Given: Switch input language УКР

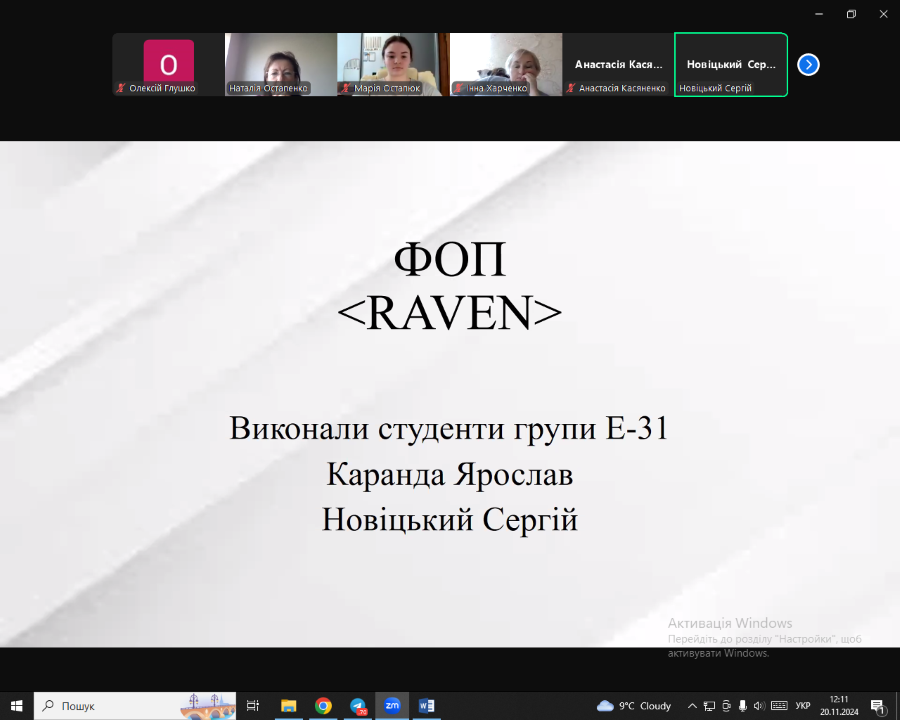Looking at the screenshot, I should pyautogui.click(x=803, y=706).
